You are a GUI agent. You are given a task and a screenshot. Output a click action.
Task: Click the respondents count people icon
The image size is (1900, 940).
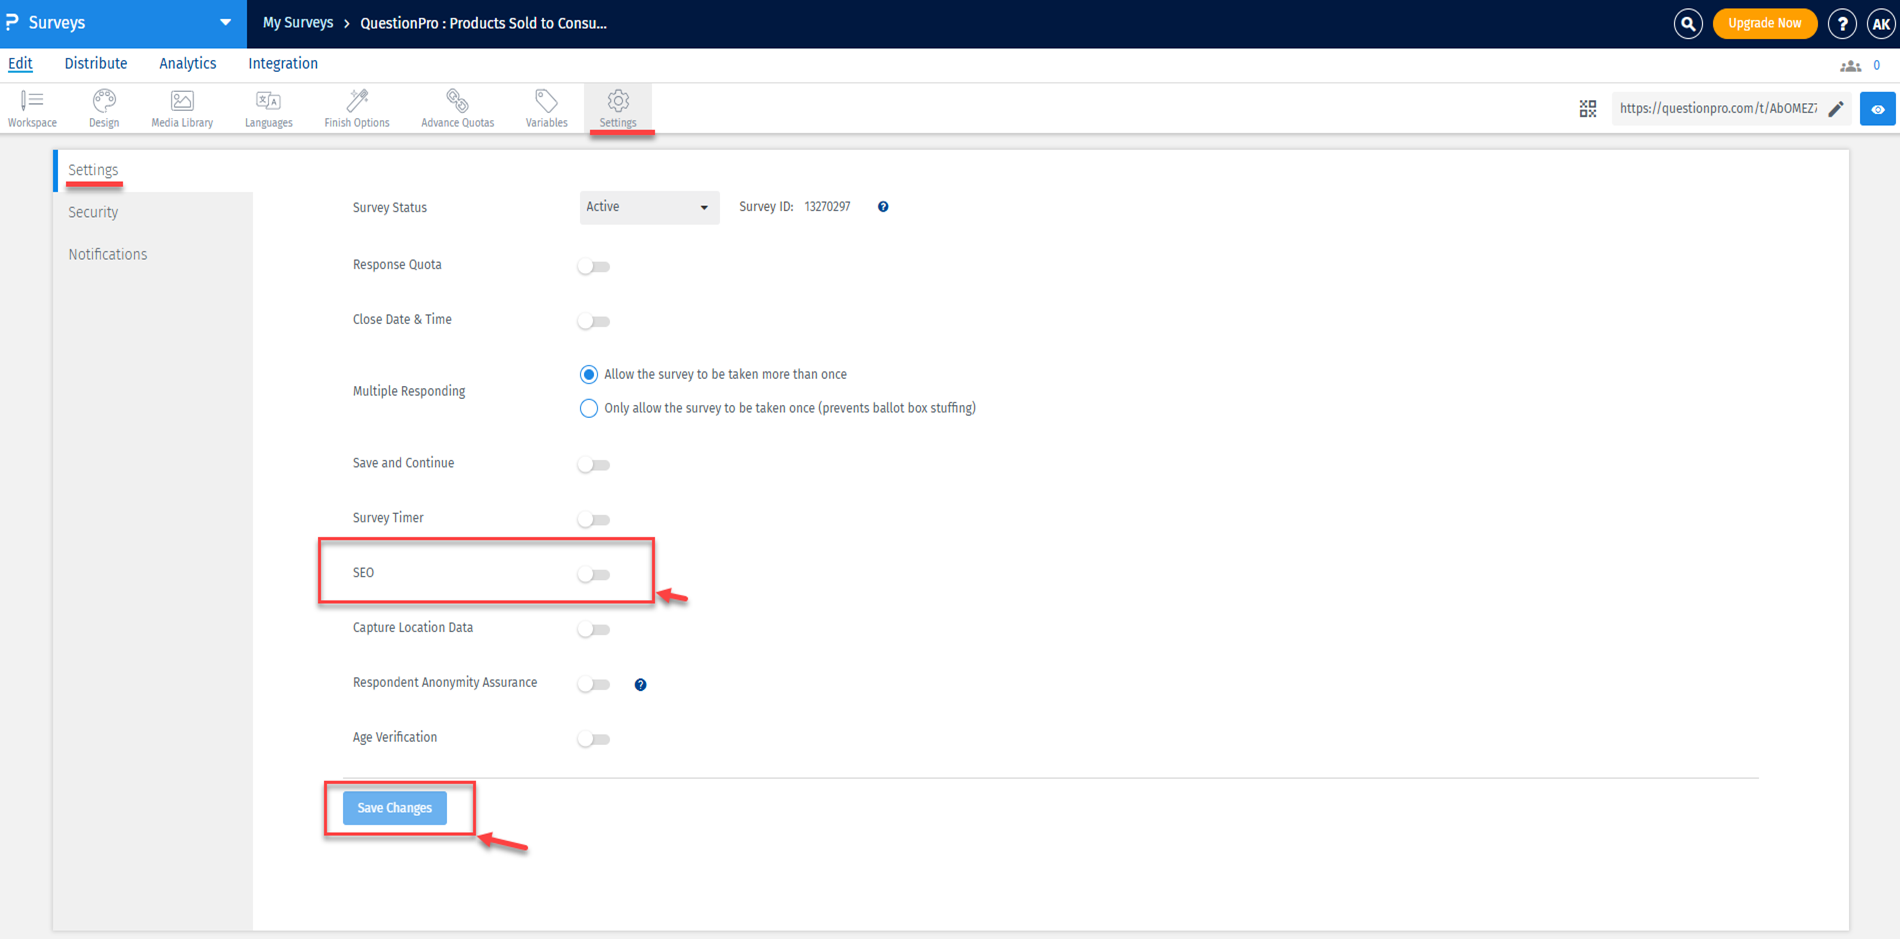(1850, 66)
